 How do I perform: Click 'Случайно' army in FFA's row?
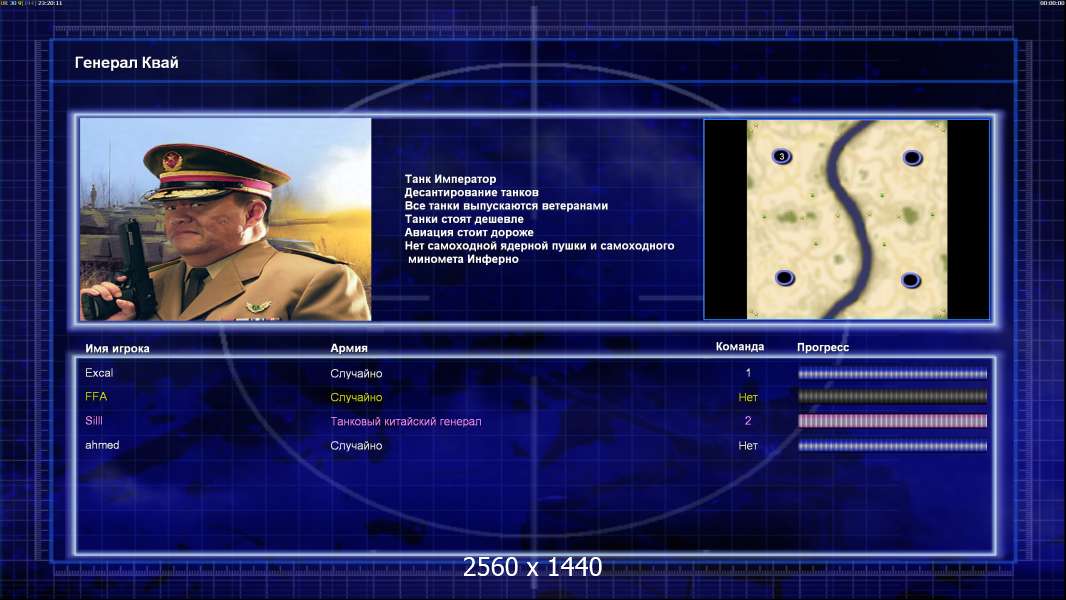coord(356,398)
